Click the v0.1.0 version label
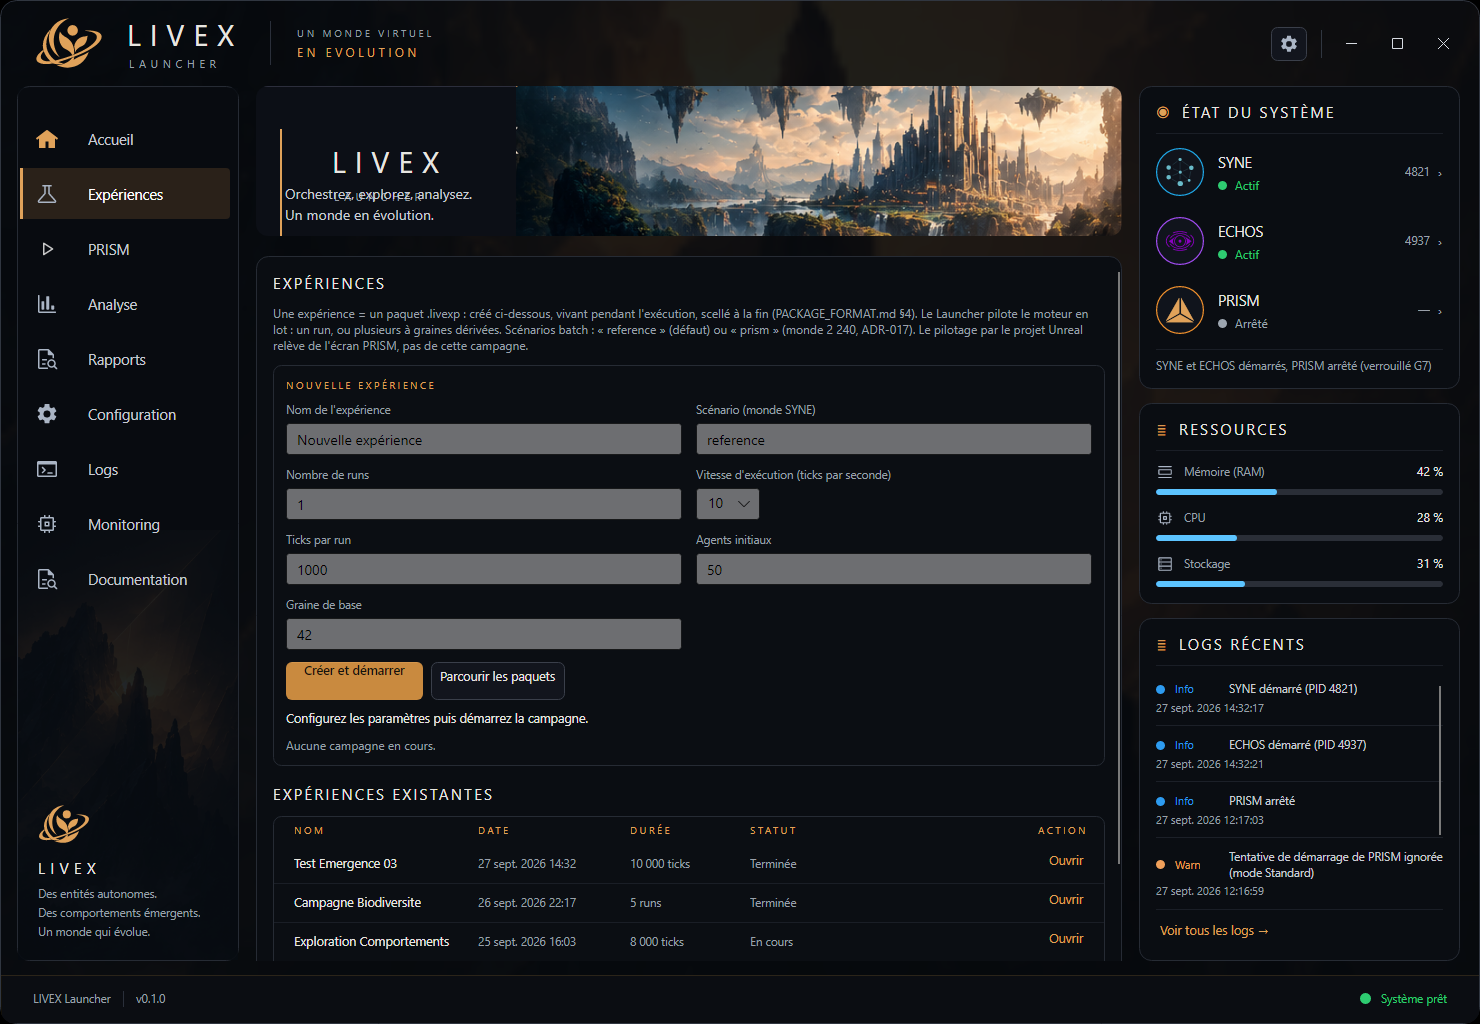 tap(151, 999)
